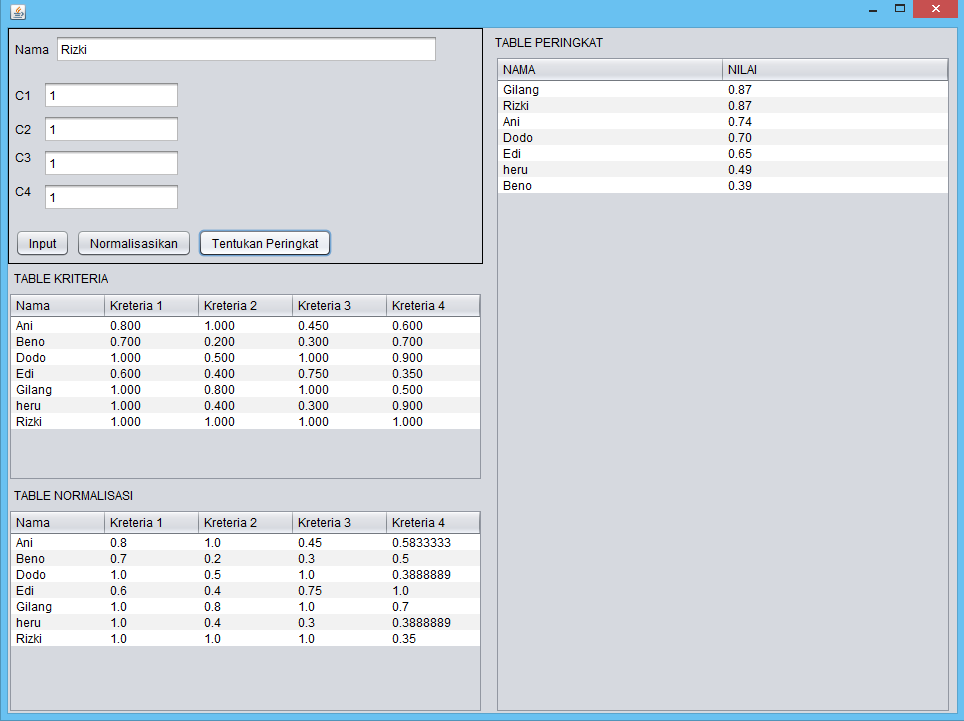The image size is (964, 721).
Task: Minimize the application window
Action: coord(872,9)
